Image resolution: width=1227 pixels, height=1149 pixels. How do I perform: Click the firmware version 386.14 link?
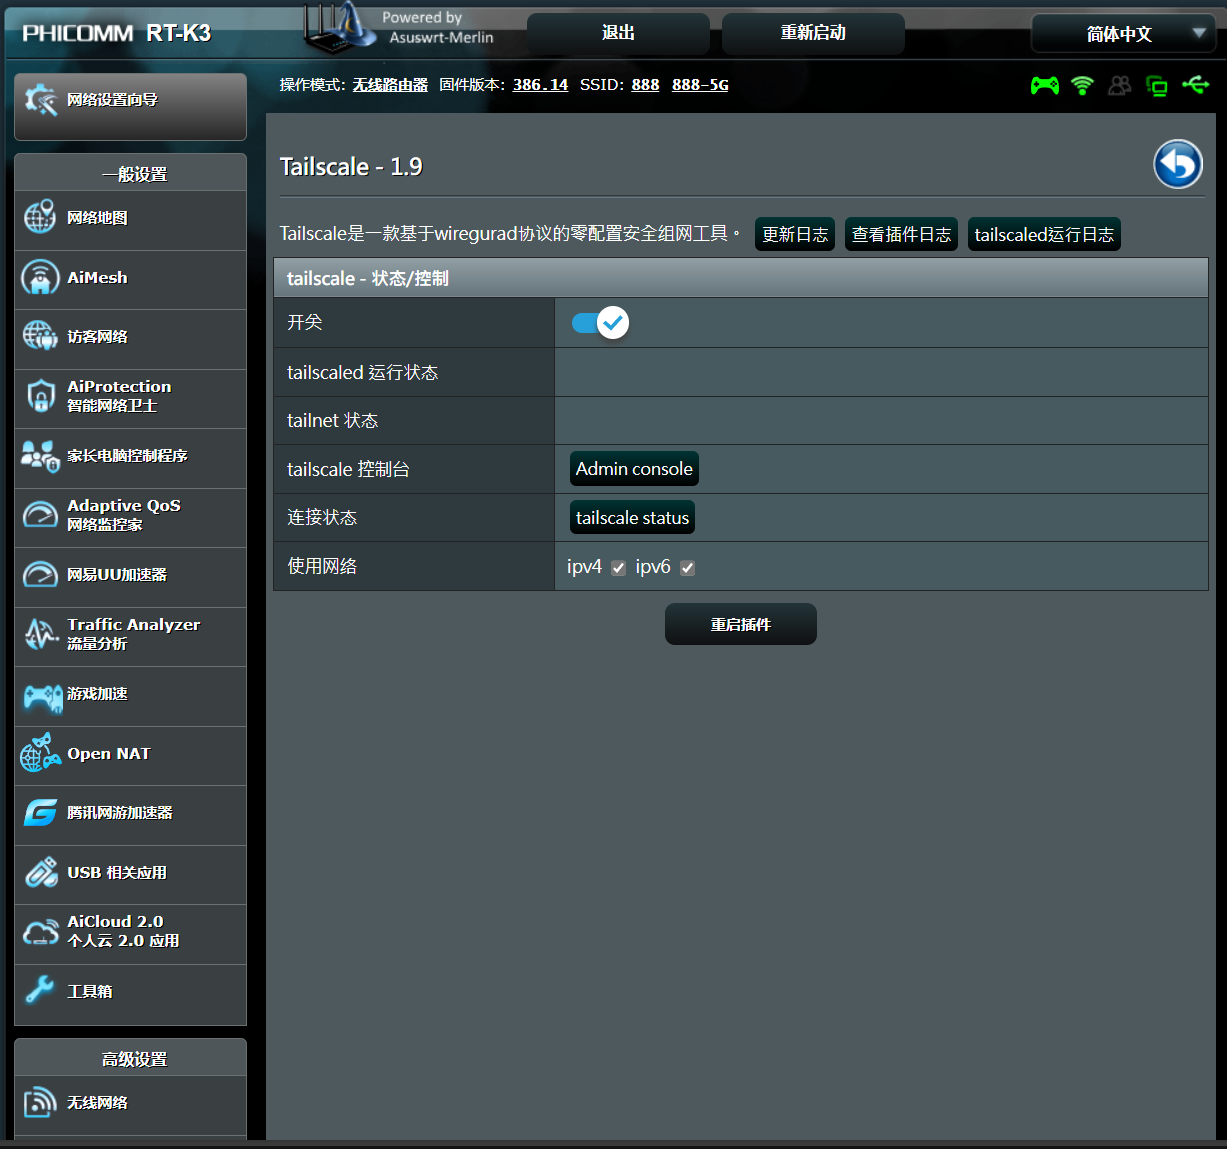click(x=540, y=85)
